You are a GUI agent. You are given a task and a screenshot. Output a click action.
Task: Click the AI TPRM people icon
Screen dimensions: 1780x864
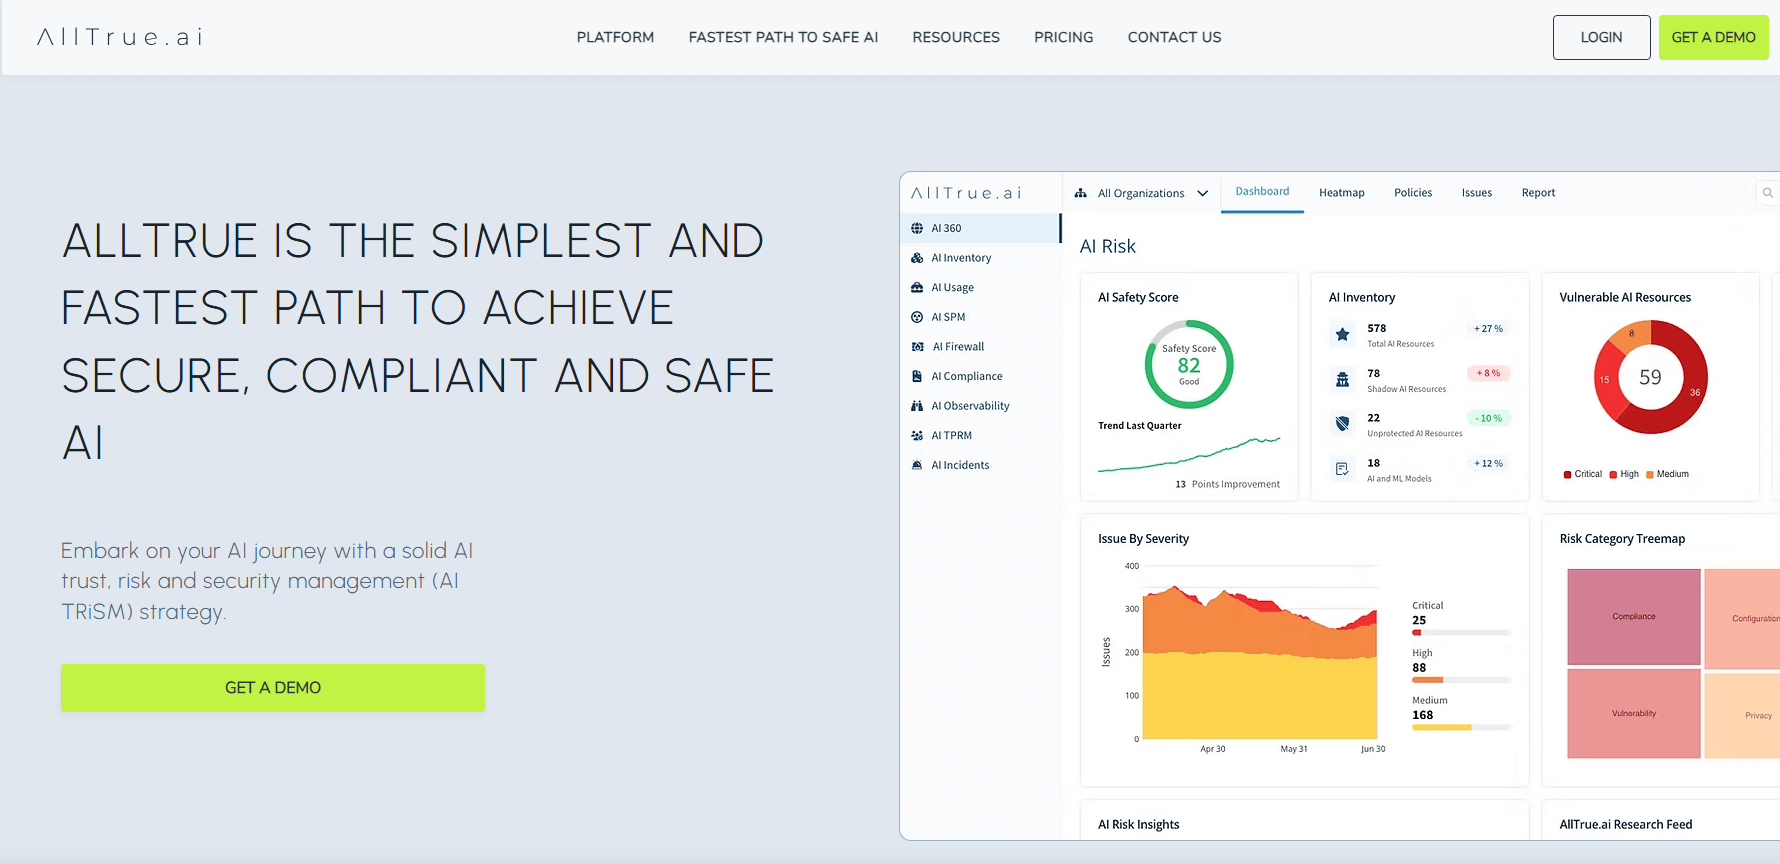(x=917, y=436)
